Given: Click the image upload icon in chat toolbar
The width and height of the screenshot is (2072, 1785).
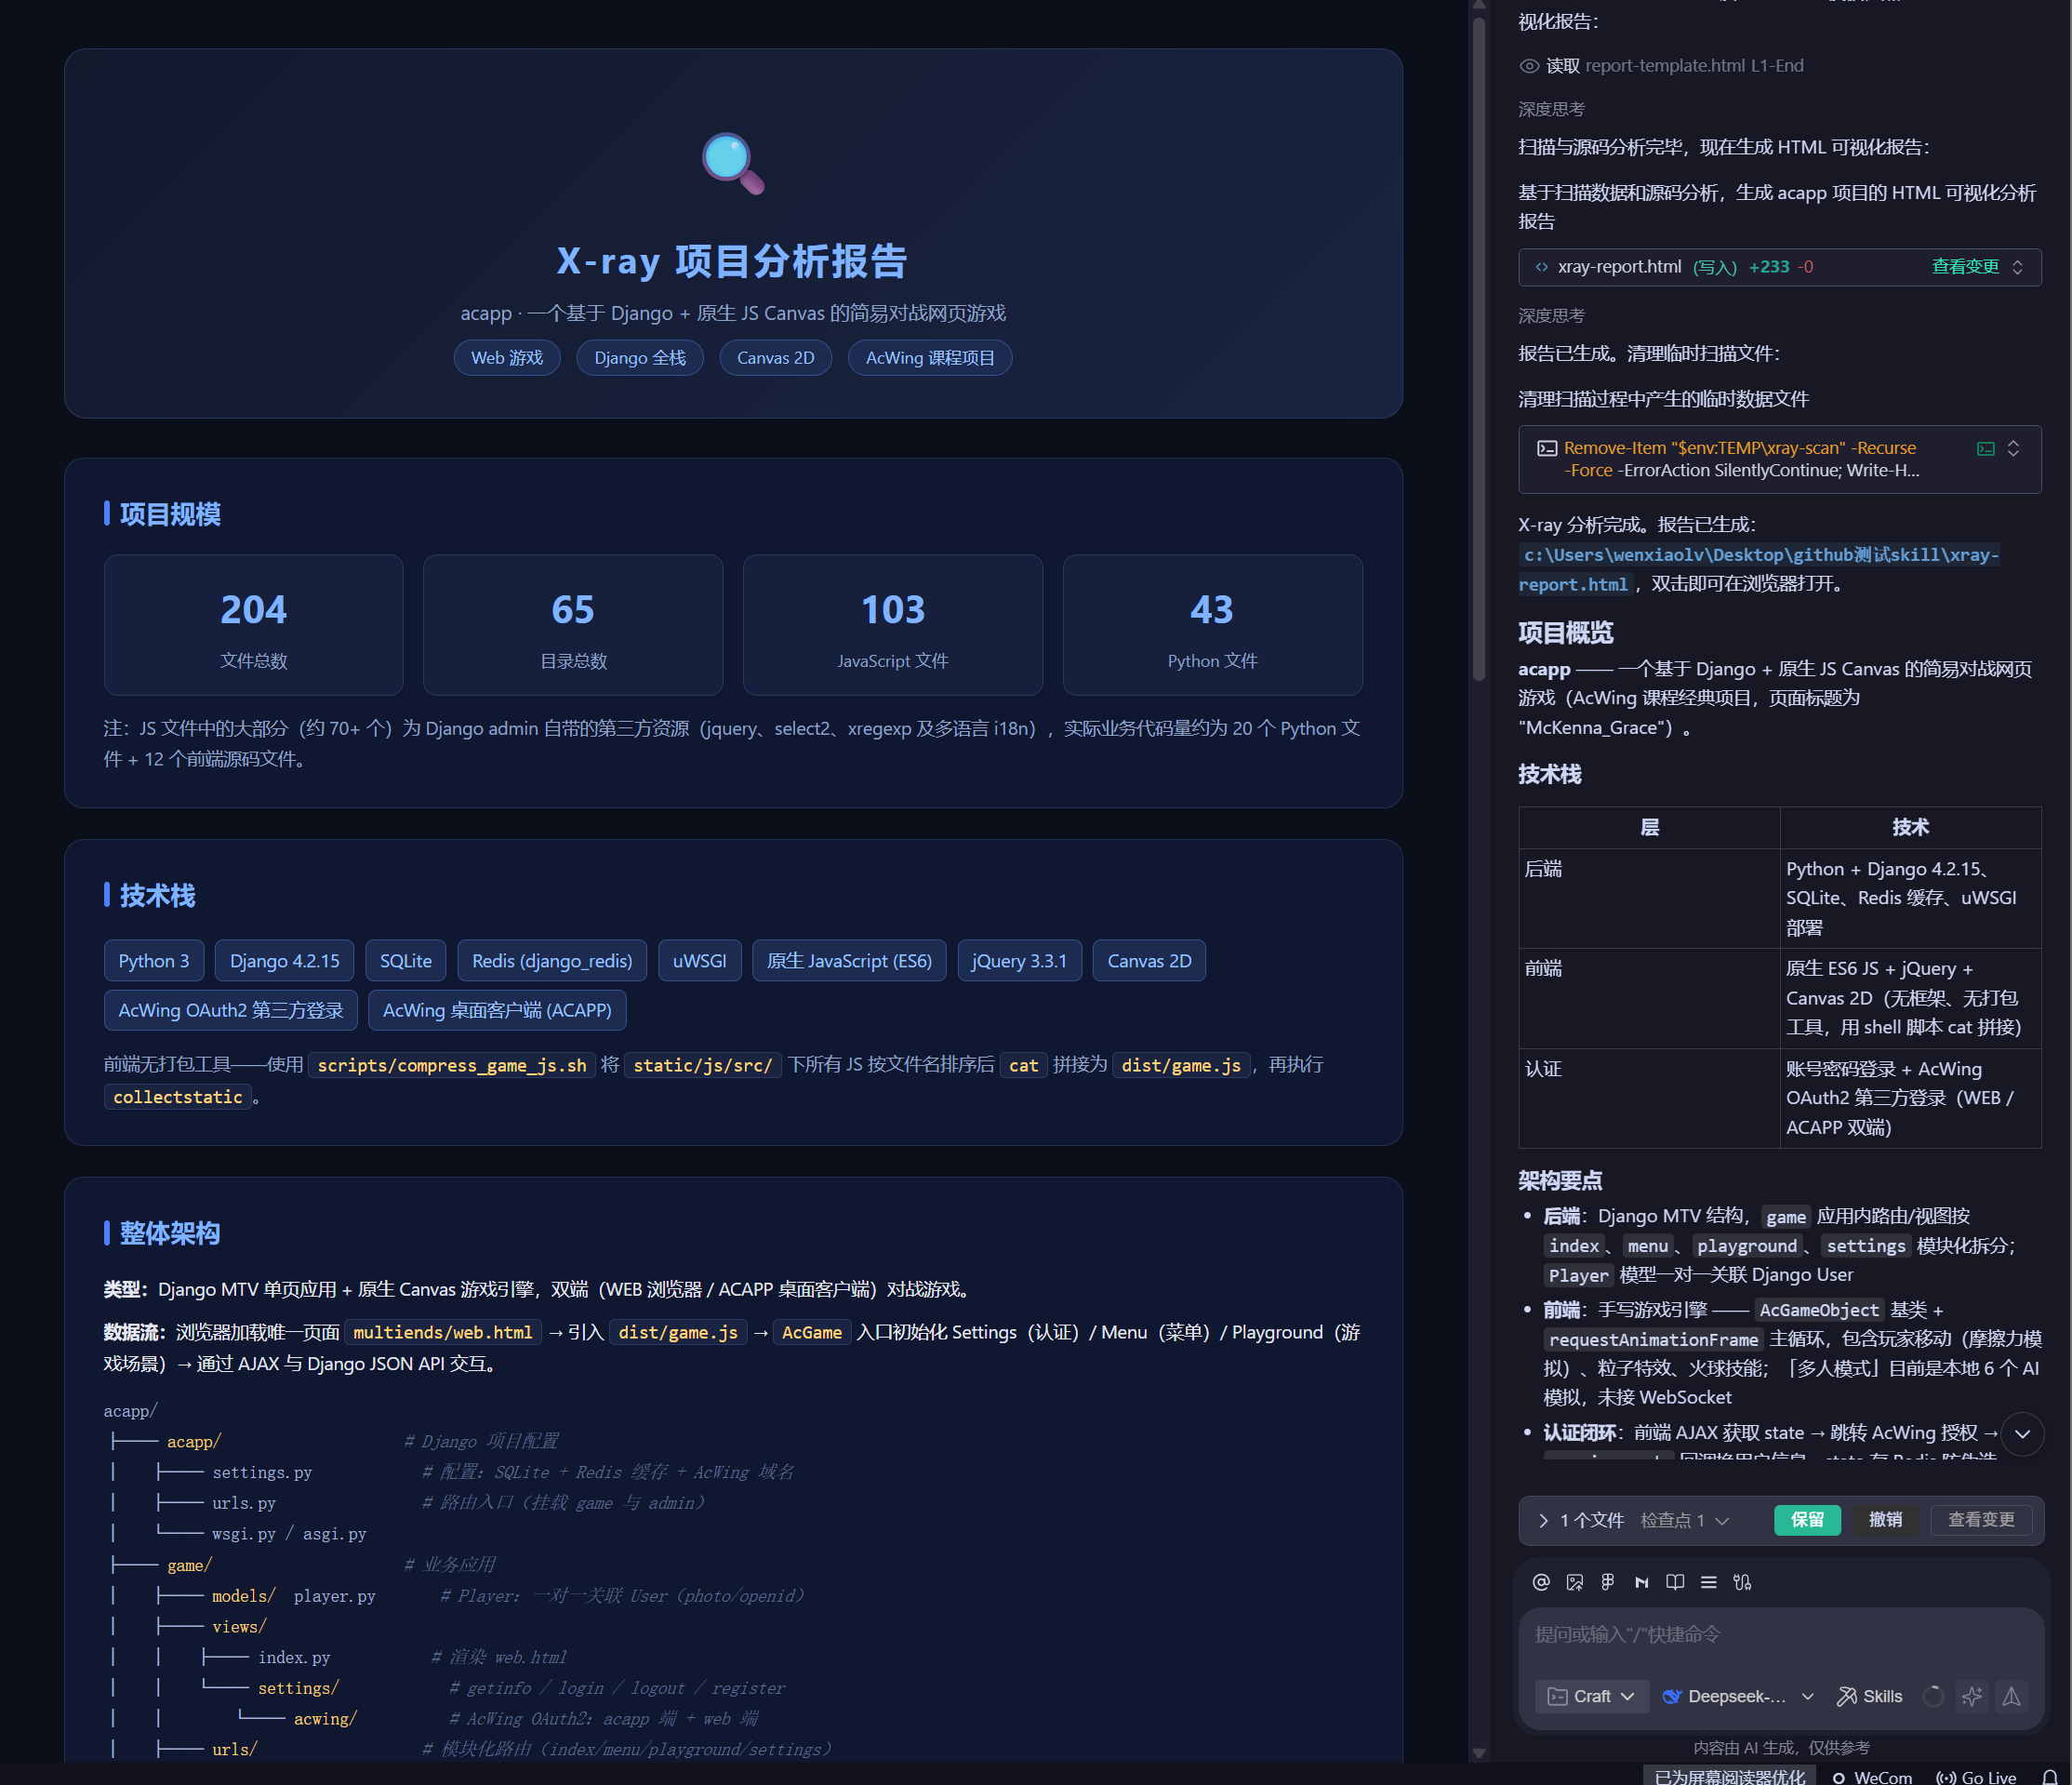Looking at the screenshot, I should (1575, 1582).
